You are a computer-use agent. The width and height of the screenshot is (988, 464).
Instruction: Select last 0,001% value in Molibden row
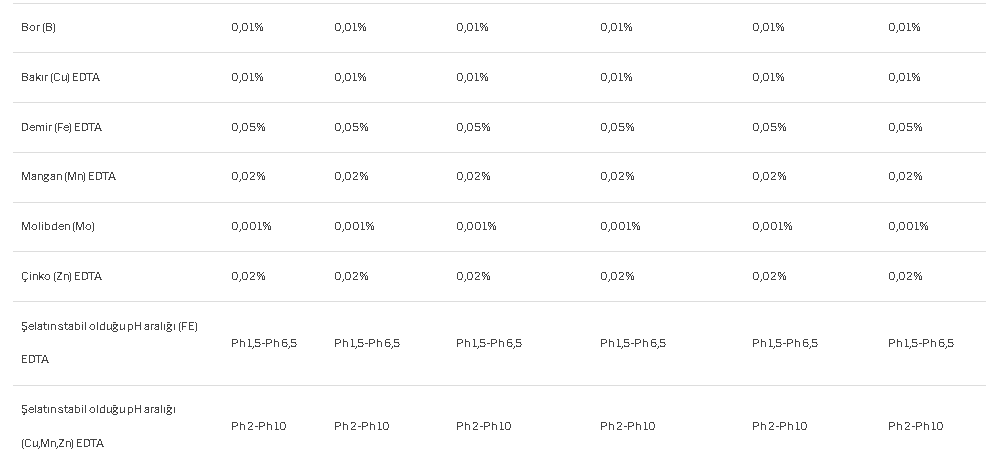click(909, 226)
